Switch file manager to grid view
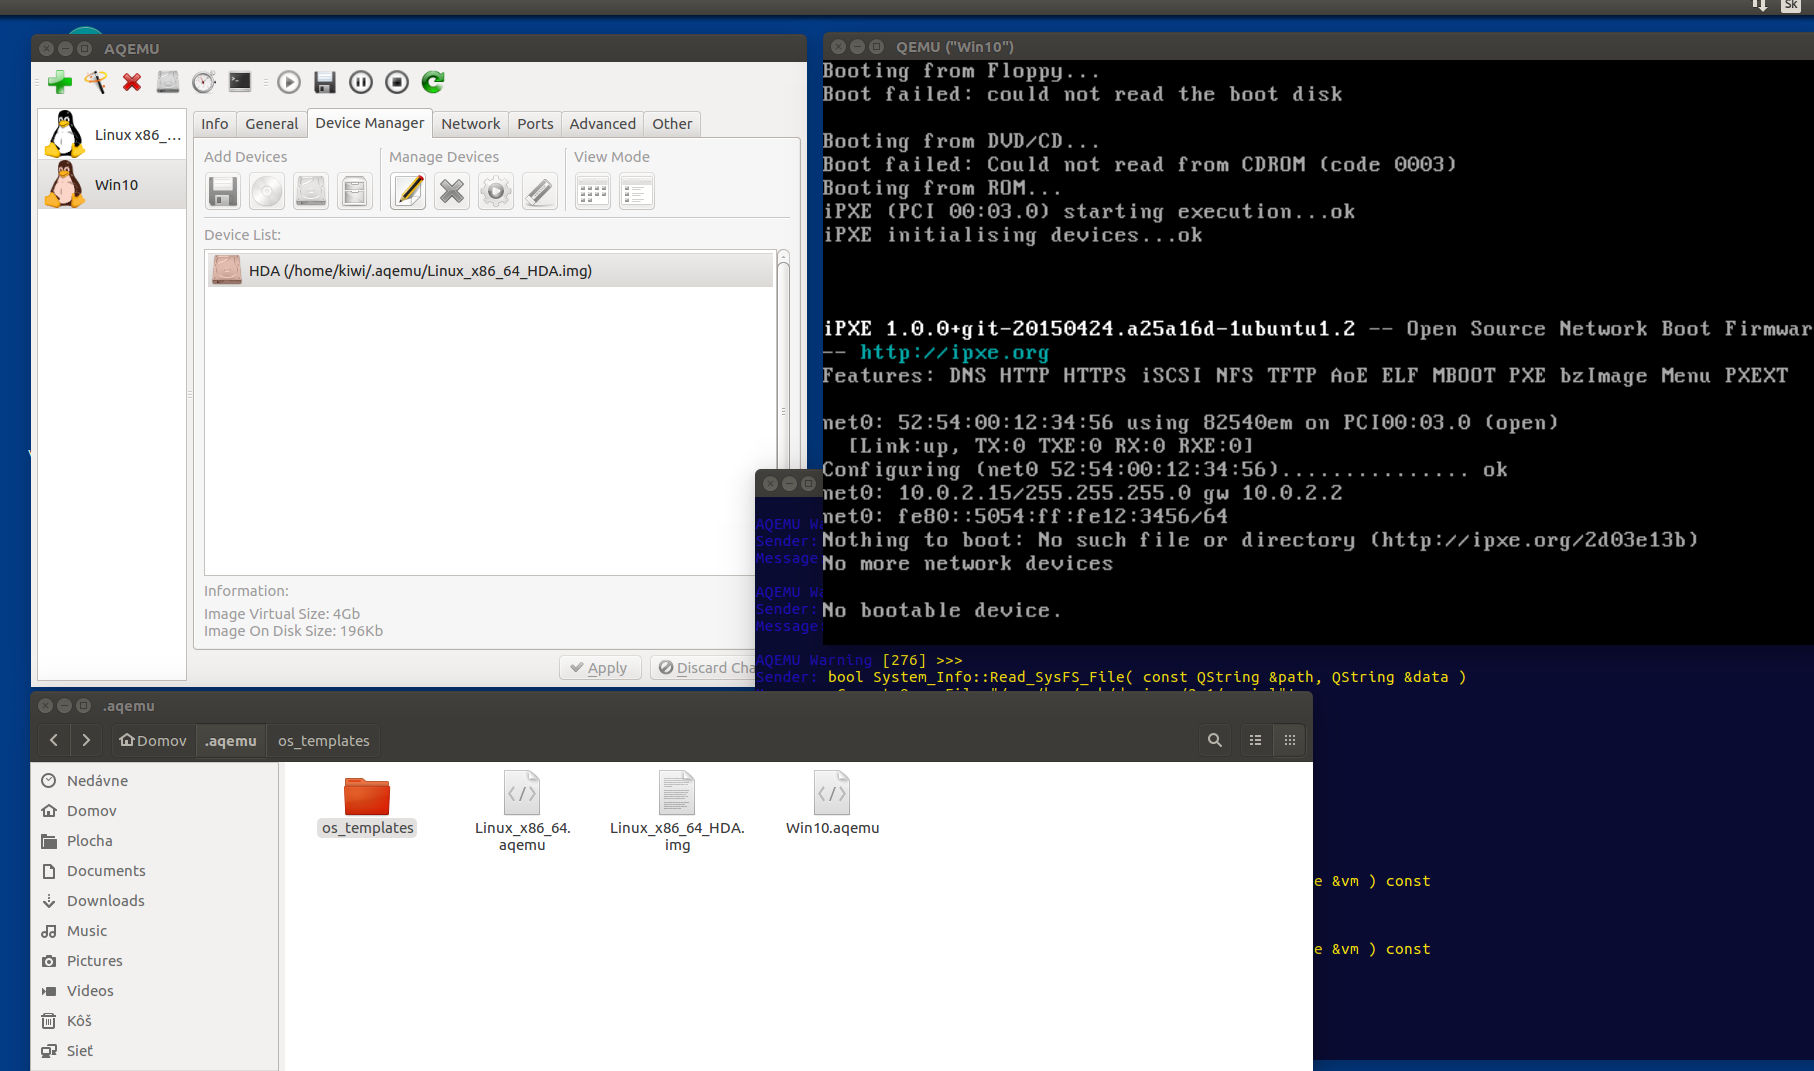Viewport: 1814px width, 1071px height. click(x=1290, y=740)
